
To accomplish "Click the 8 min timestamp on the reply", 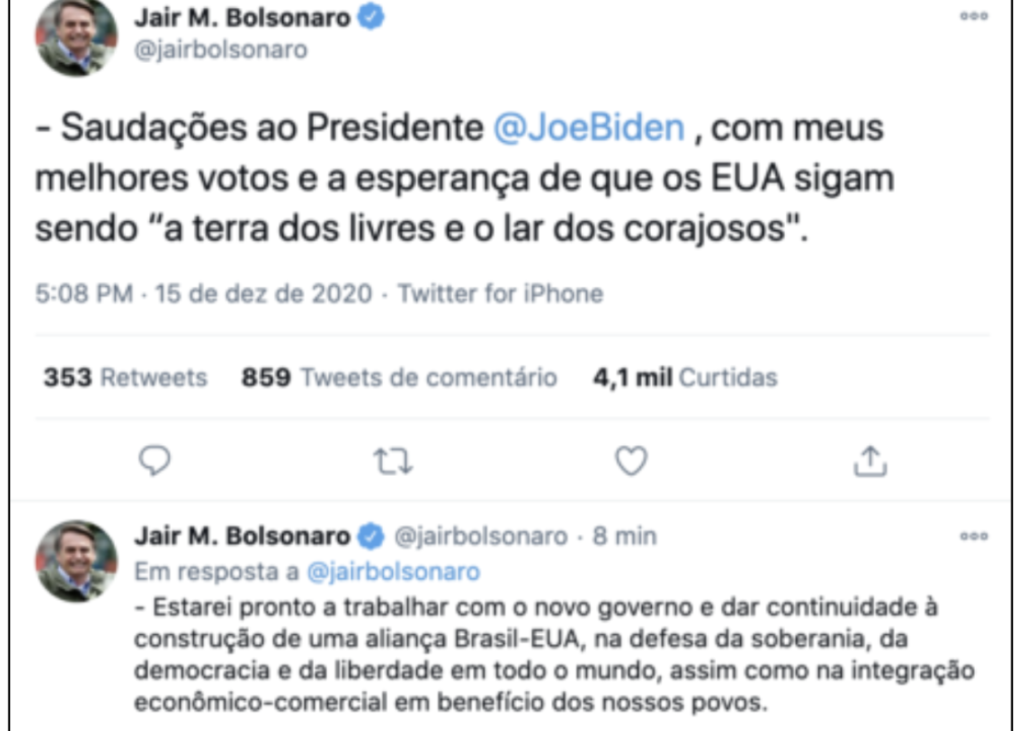I will pos(625,536).
